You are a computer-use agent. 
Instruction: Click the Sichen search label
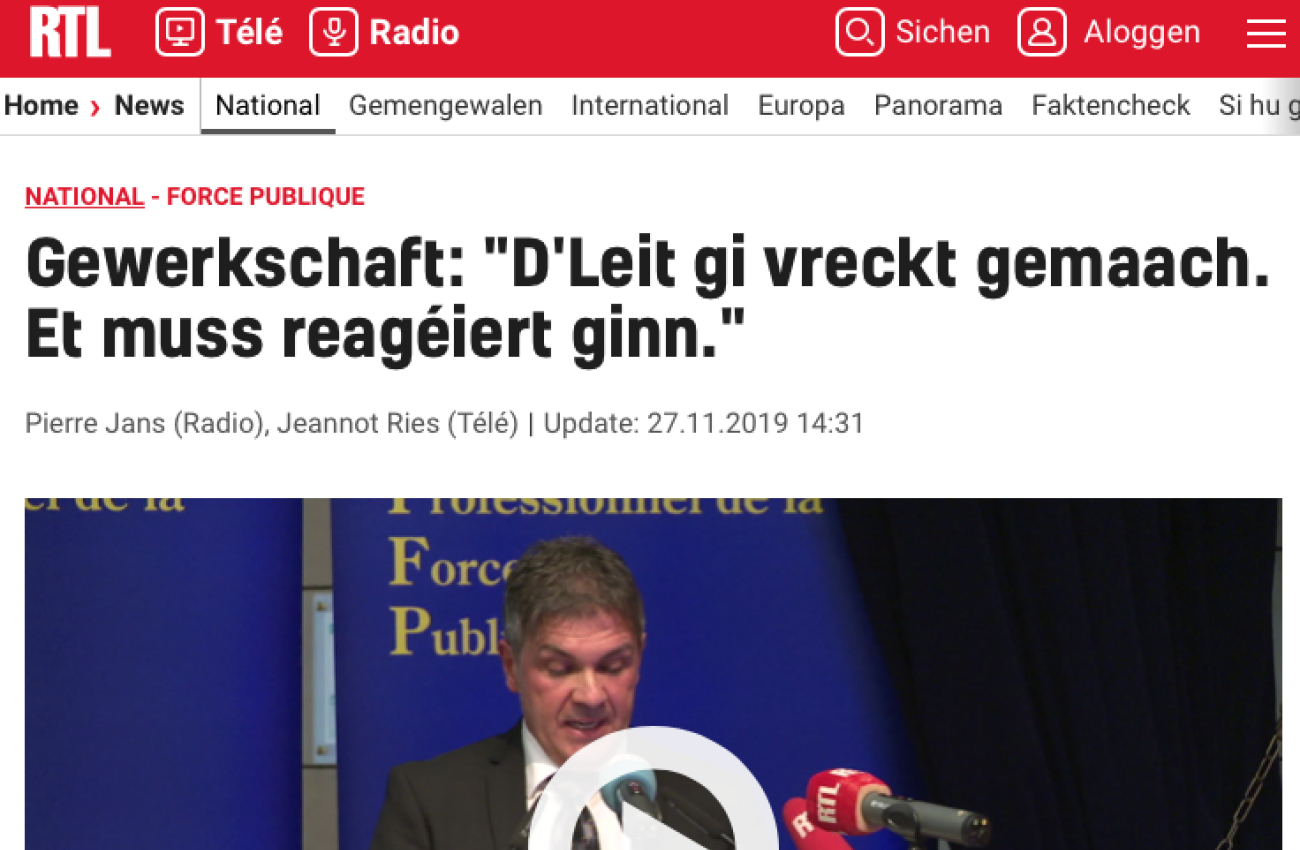pos(943,32)
